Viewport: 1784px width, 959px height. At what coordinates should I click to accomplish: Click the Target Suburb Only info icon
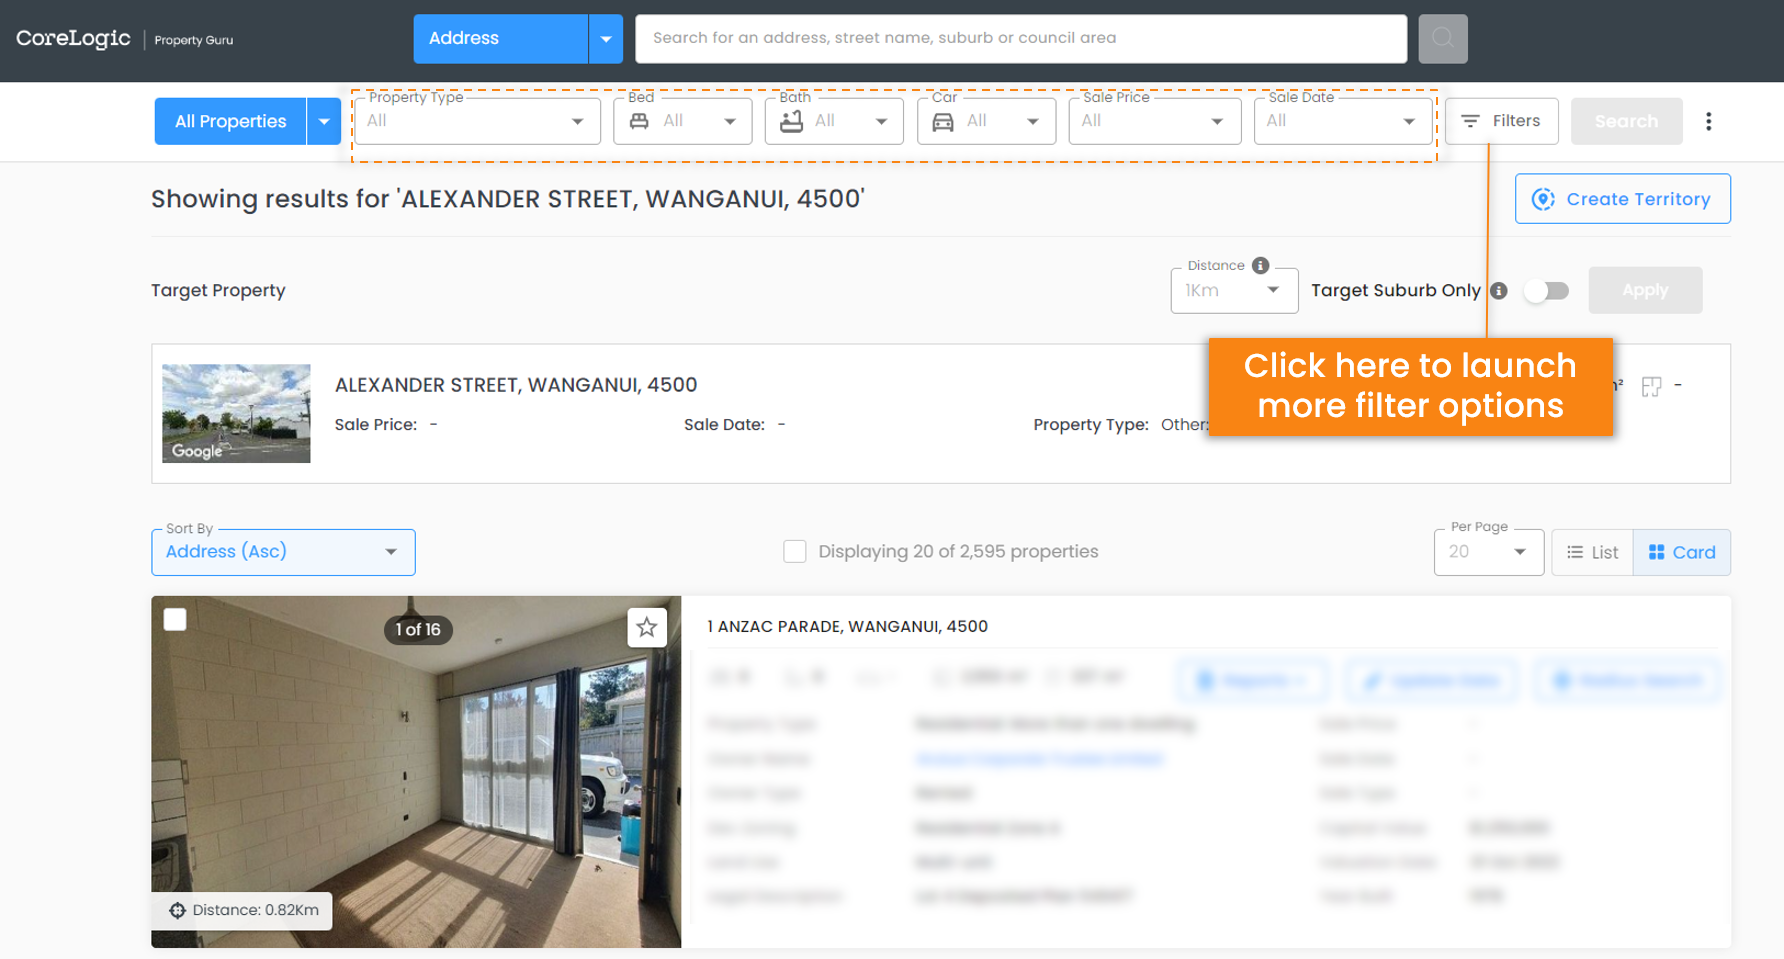(1498, 290)
